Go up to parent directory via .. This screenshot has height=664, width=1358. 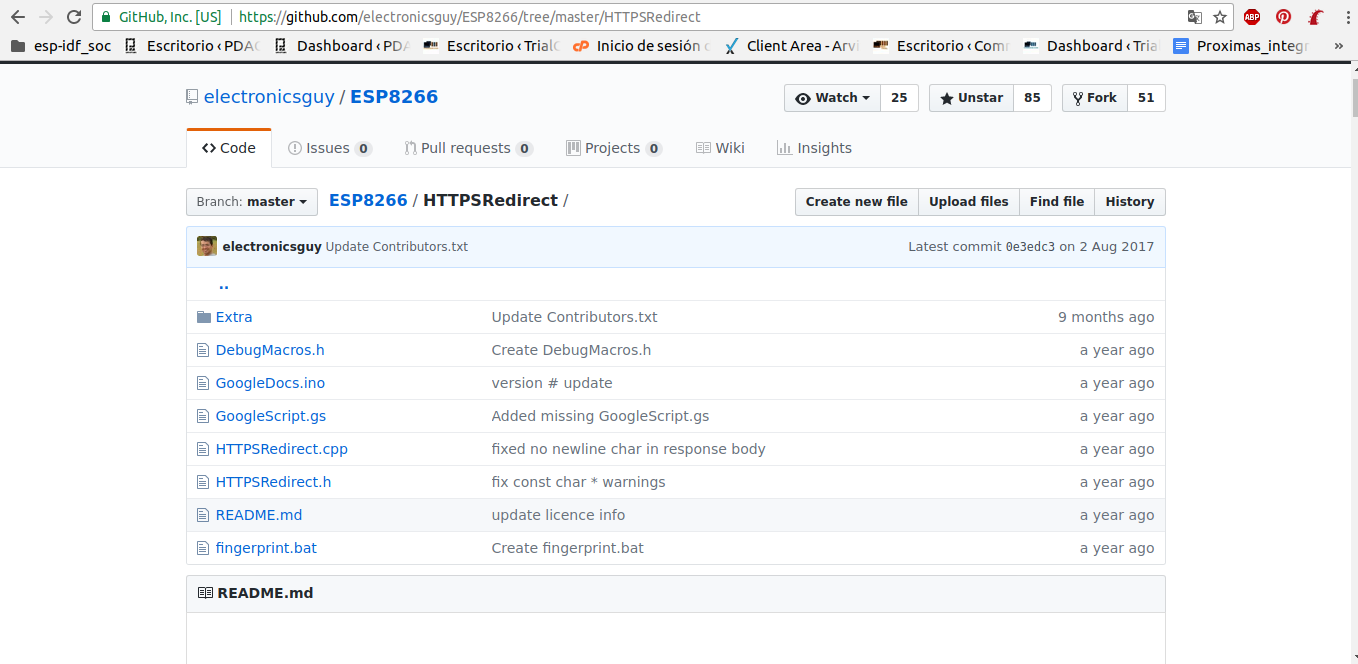[223, 284]
